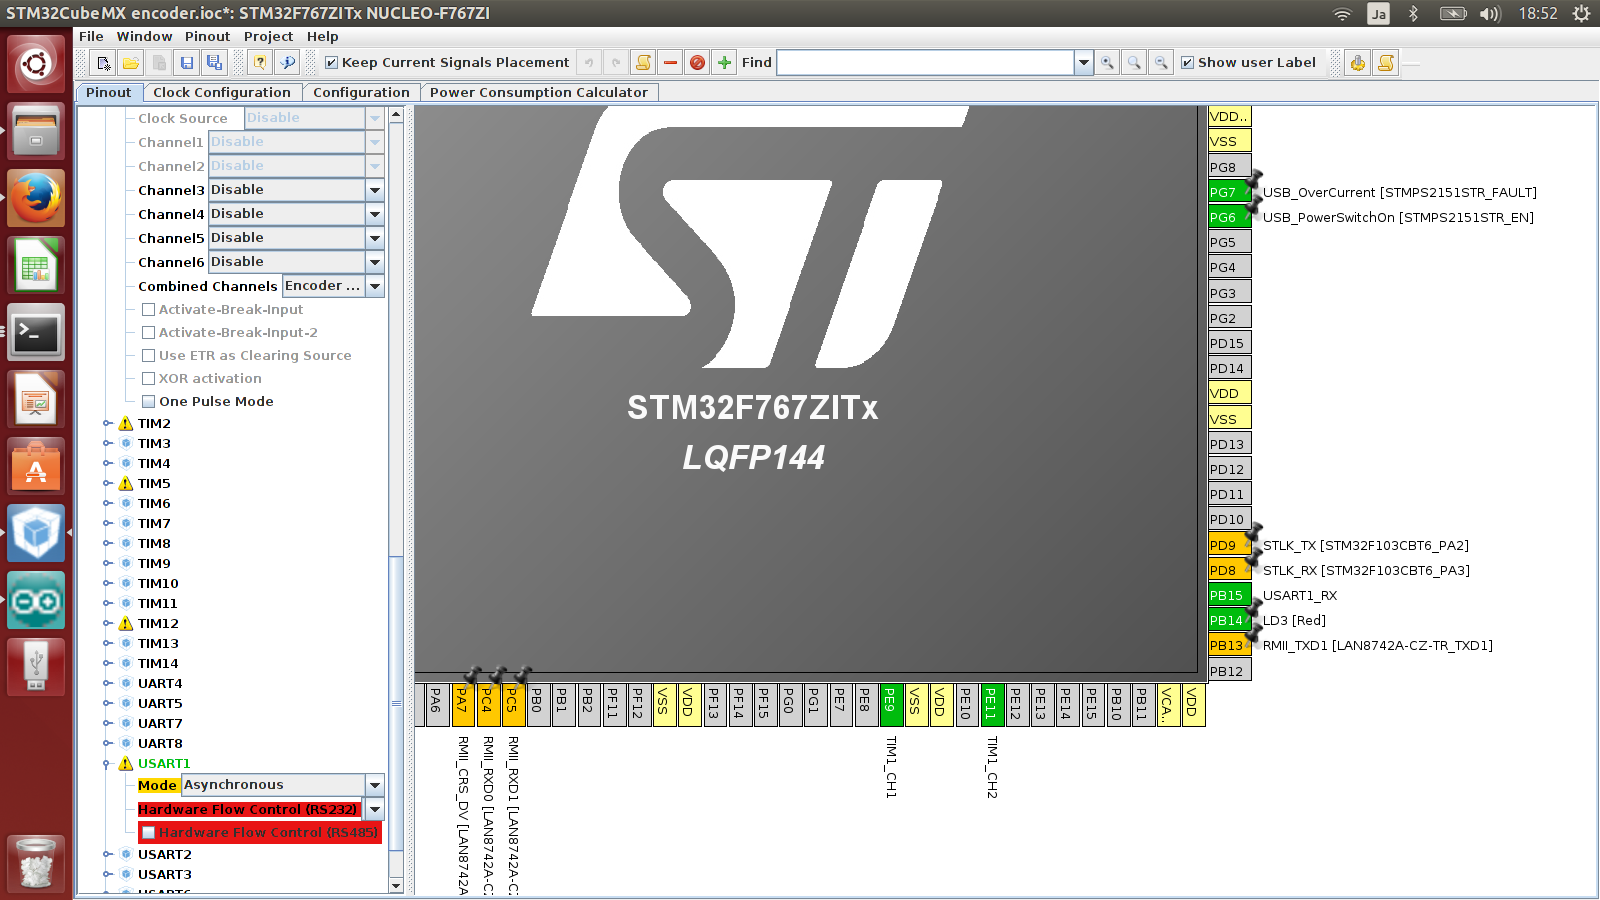Click the red minus icon in the toolbar
This screenshot has height=900, width=1600.
tap(670, 63)
